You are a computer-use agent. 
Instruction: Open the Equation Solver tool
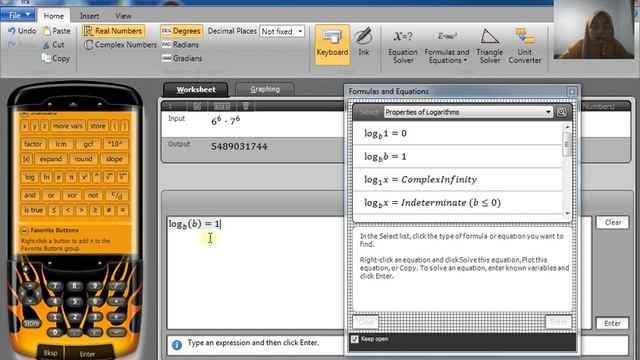(x=402, y=46)
